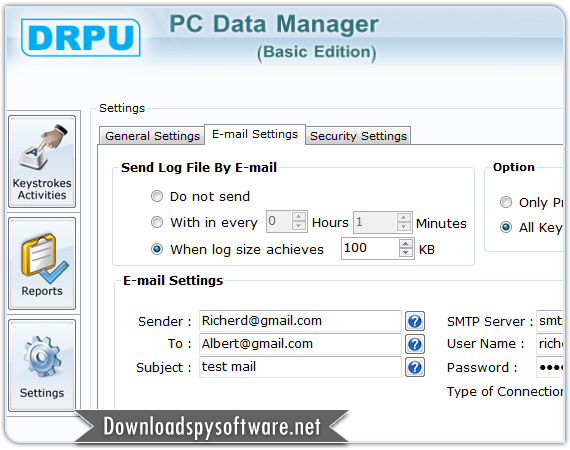This screenshot has height=450, width=570.
Task: Click the Subject field containing test mail
Action: coord(300,367)
